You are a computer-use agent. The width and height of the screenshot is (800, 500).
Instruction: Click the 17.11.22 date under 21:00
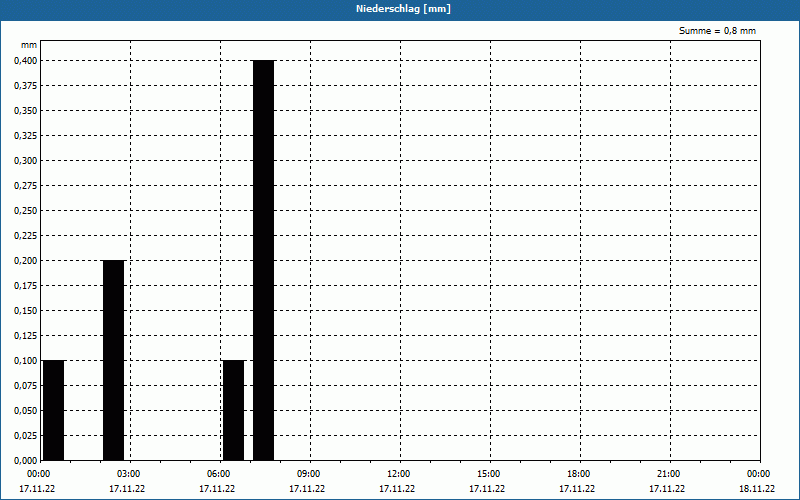(x=667, y=489)
